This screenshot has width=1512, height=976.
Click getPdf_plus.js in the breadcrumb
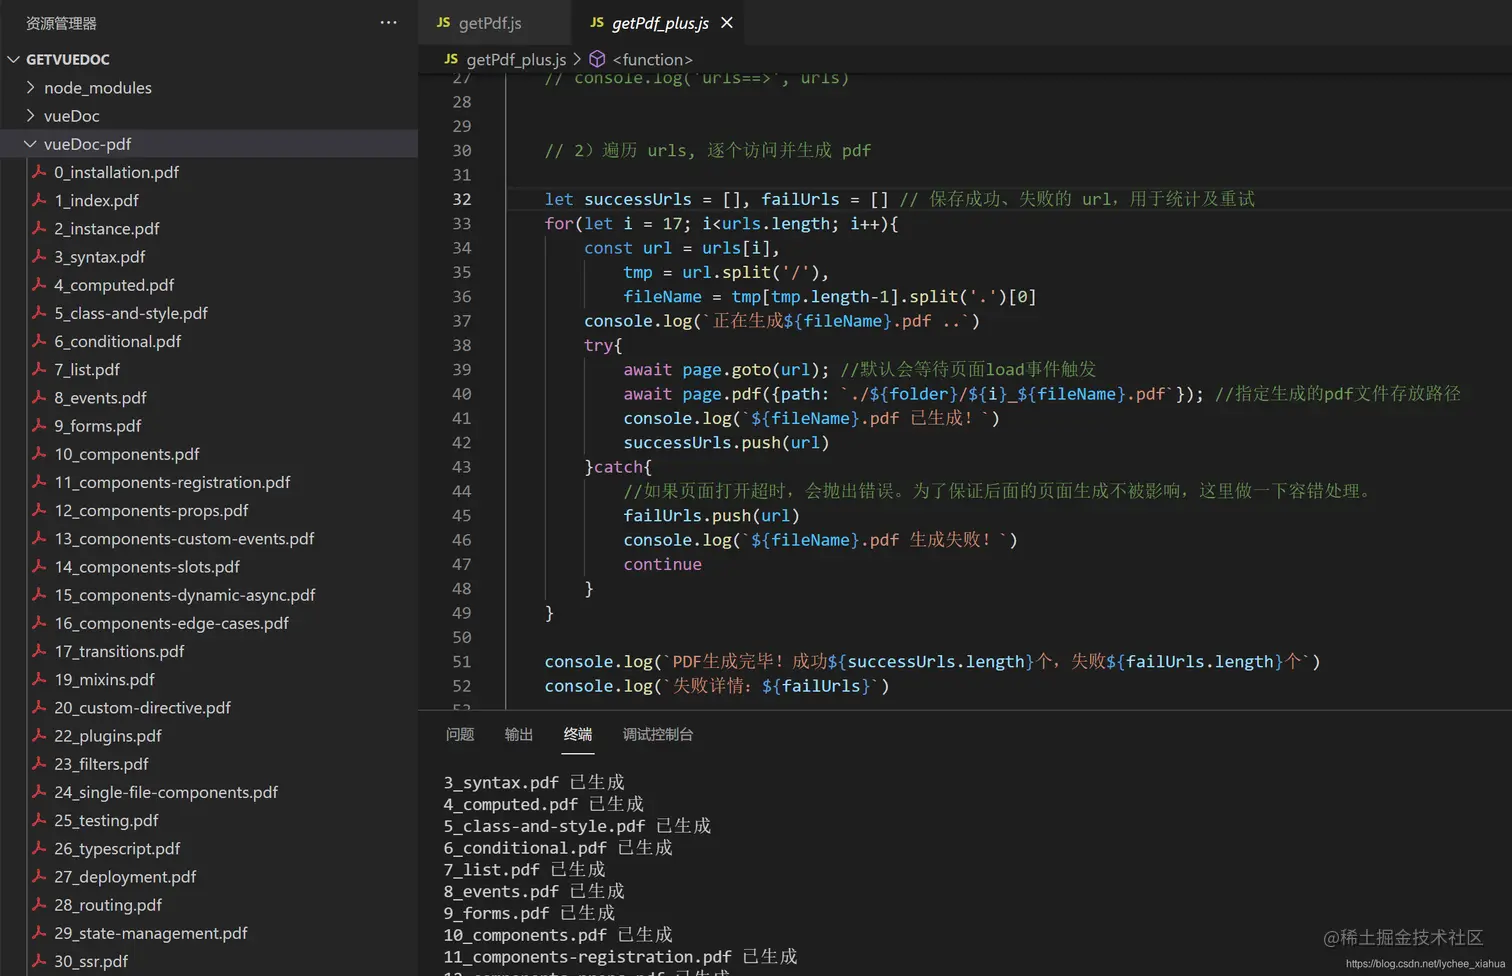click(x=516, y=60)
